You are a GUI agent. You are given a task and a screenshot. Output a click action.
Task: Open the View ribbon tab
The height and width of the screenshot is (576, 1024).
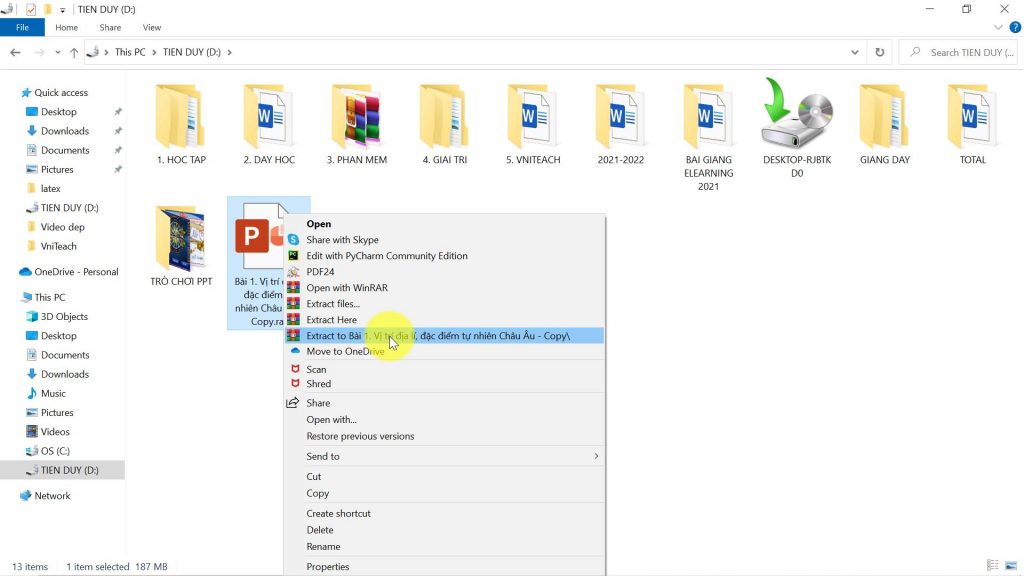tap(152, 28)
